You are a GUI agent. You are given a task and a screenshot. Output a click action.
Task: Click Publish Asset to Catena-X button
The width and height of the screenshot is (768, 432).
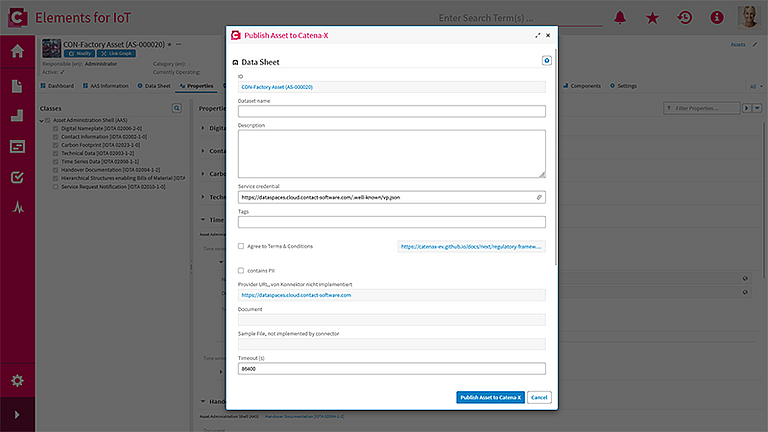click(490, 397)
